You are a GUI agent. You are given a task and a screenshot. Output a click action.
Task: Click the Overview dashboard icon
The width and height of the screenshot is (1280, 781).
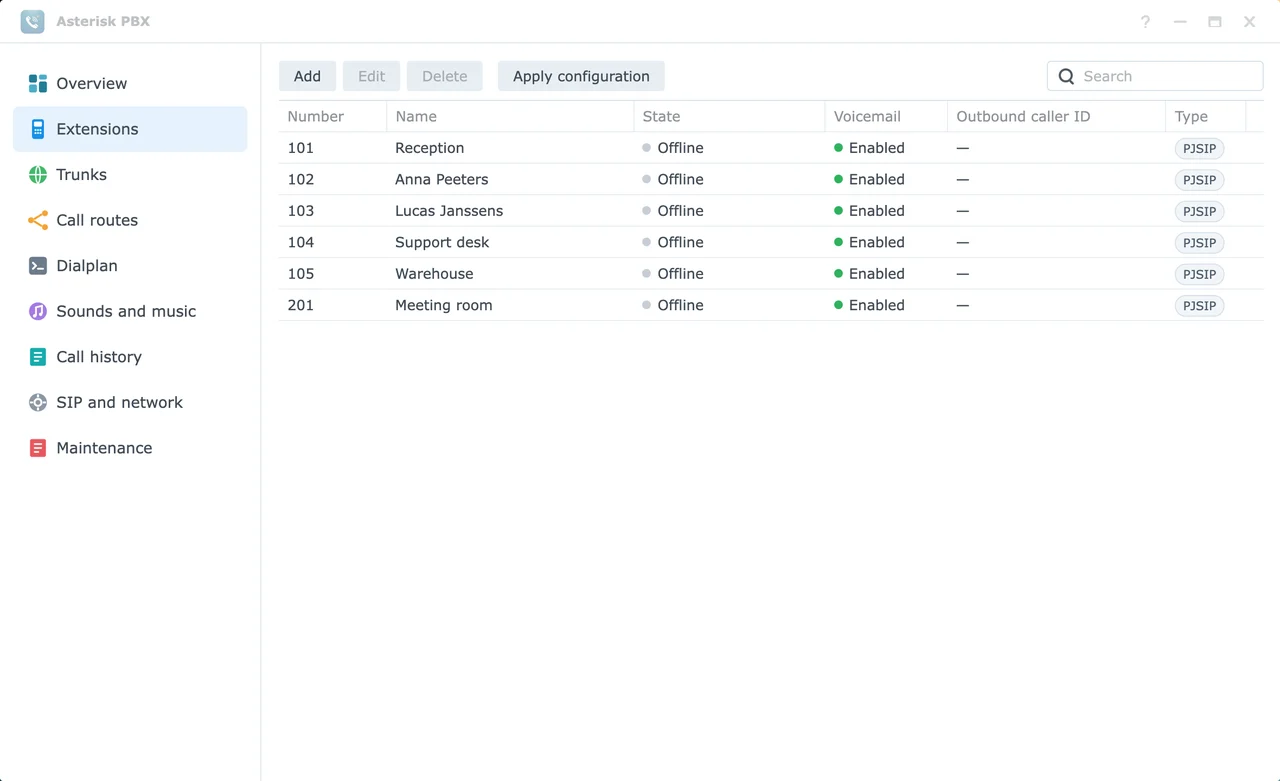coord(38,84)
